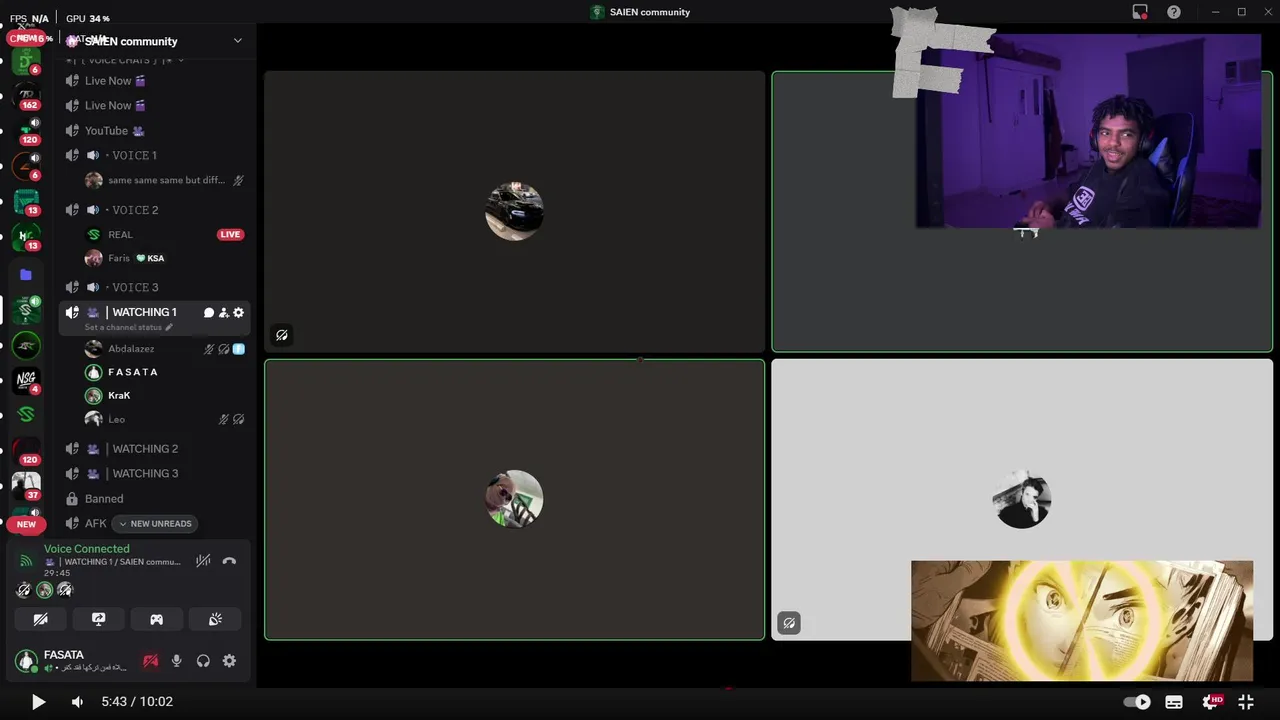
Task: Open the server with 162 notifications
Action: (26, 95)
